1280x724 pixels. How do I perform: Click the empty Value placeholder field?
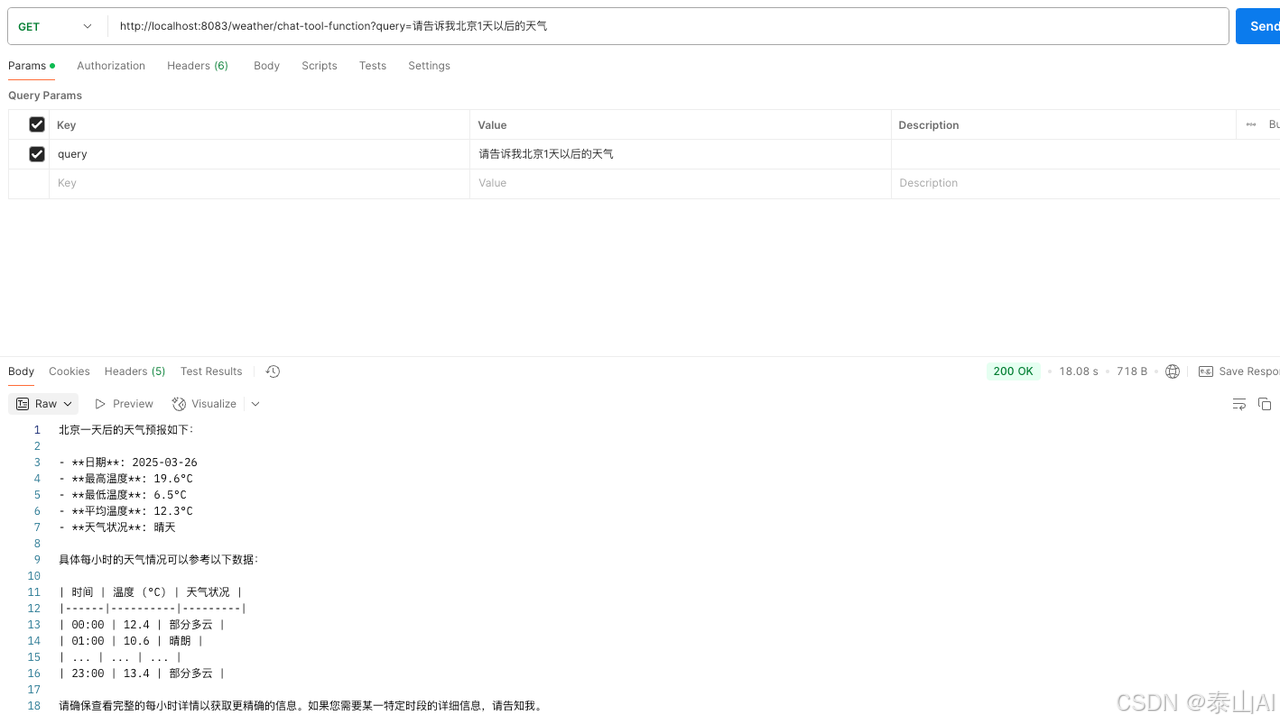[680, 183]
